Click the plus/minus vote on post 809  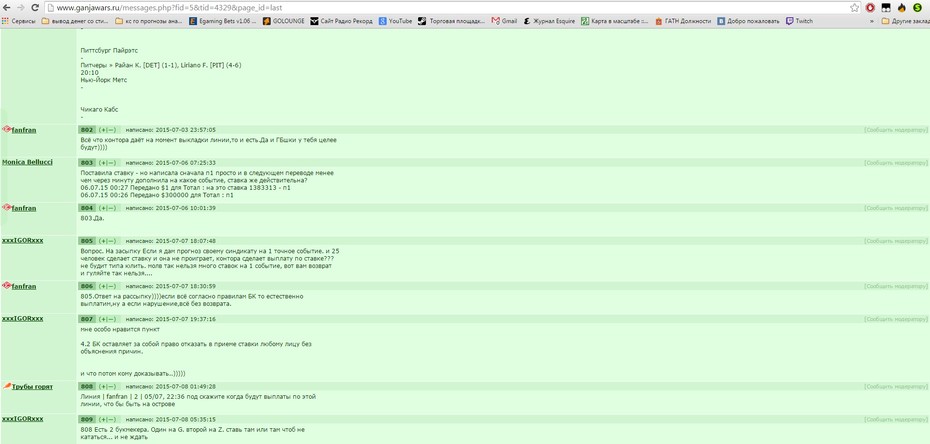(x=107, y=419)
